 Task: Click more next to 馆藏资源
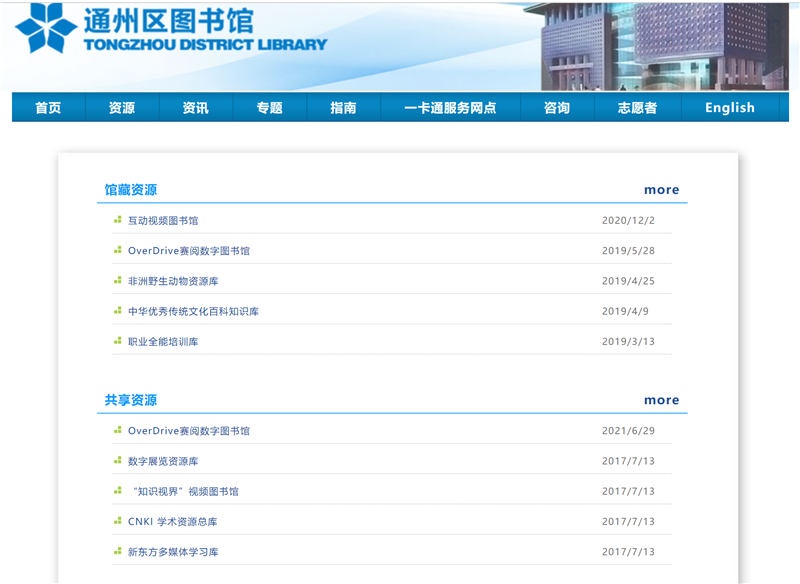pos(661,190)
